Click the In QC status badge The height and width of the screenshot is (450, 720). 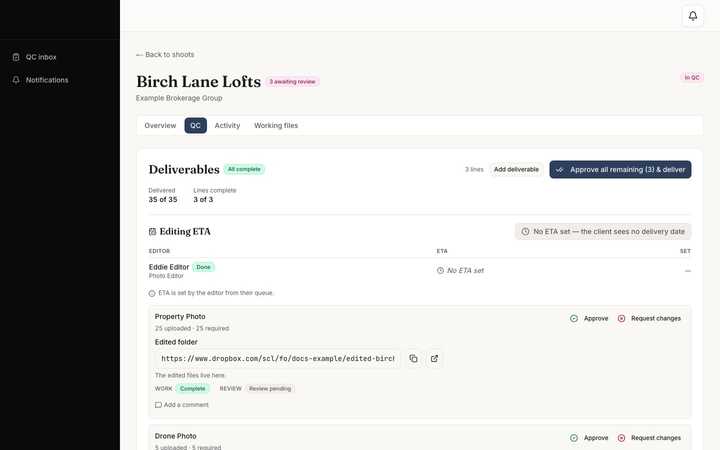coord(692,78)
